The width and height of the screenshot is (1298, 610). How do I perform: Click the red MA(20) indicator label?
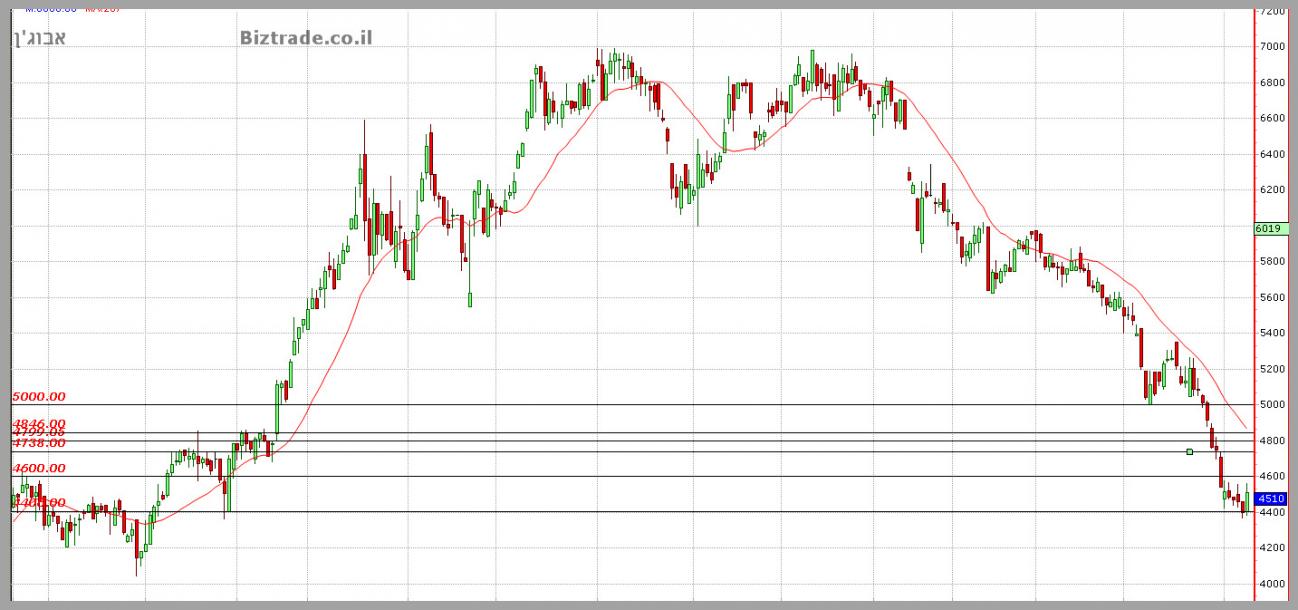[x=103, y=8]
